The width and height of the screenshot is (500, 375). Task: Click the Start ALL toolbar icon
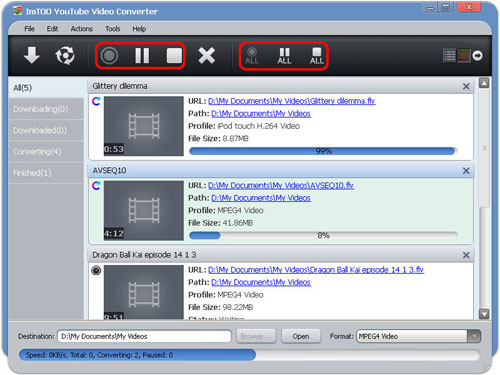coord(252,56)
